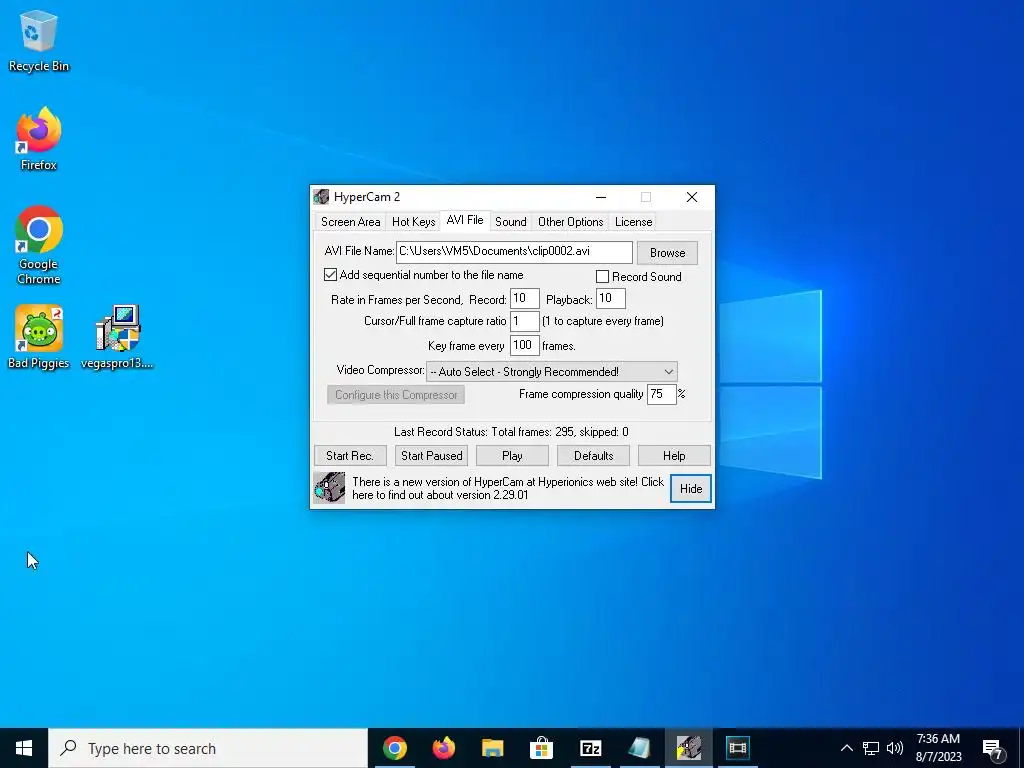Switch to the Hot Keys tab
The image size is (1024, 768).
413,222
